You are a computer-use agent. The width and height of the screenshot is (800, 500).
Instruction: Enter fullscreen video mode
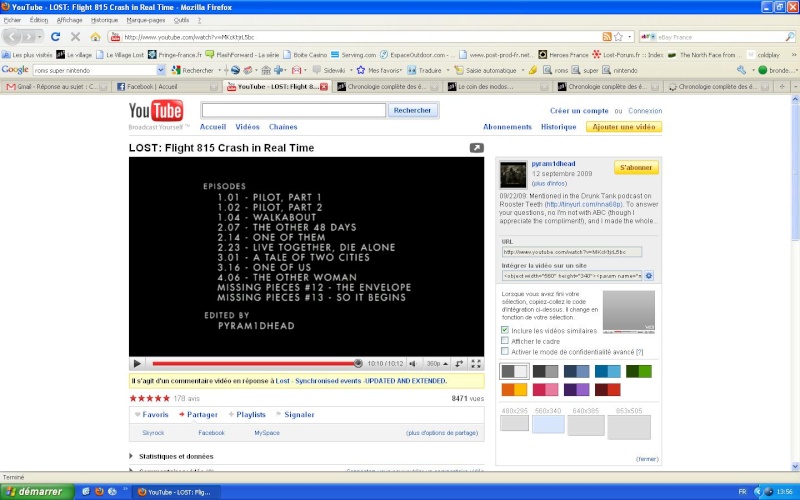pyautogui.click(x=476, y=363)
